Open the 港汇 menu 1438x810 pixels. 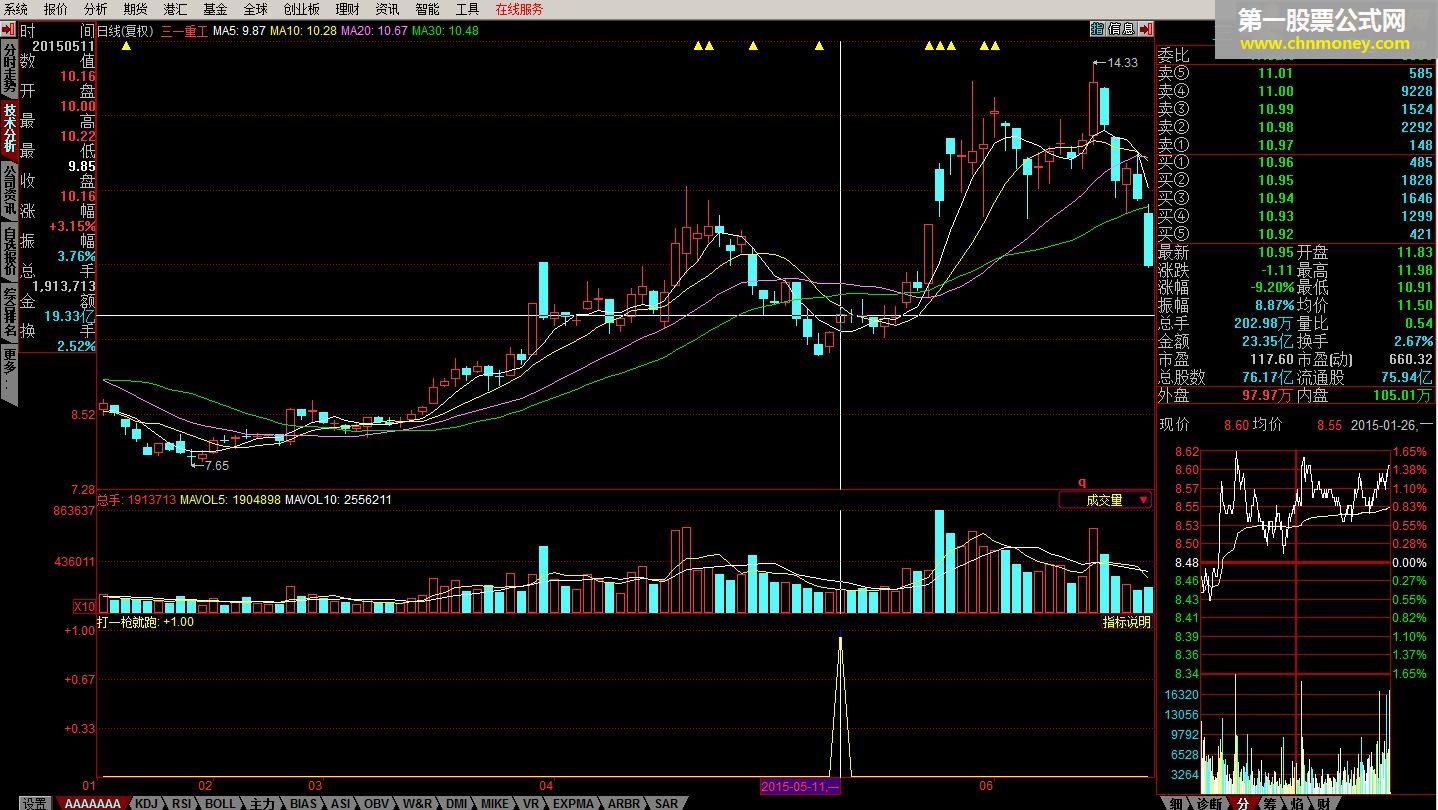click(175, 9)
